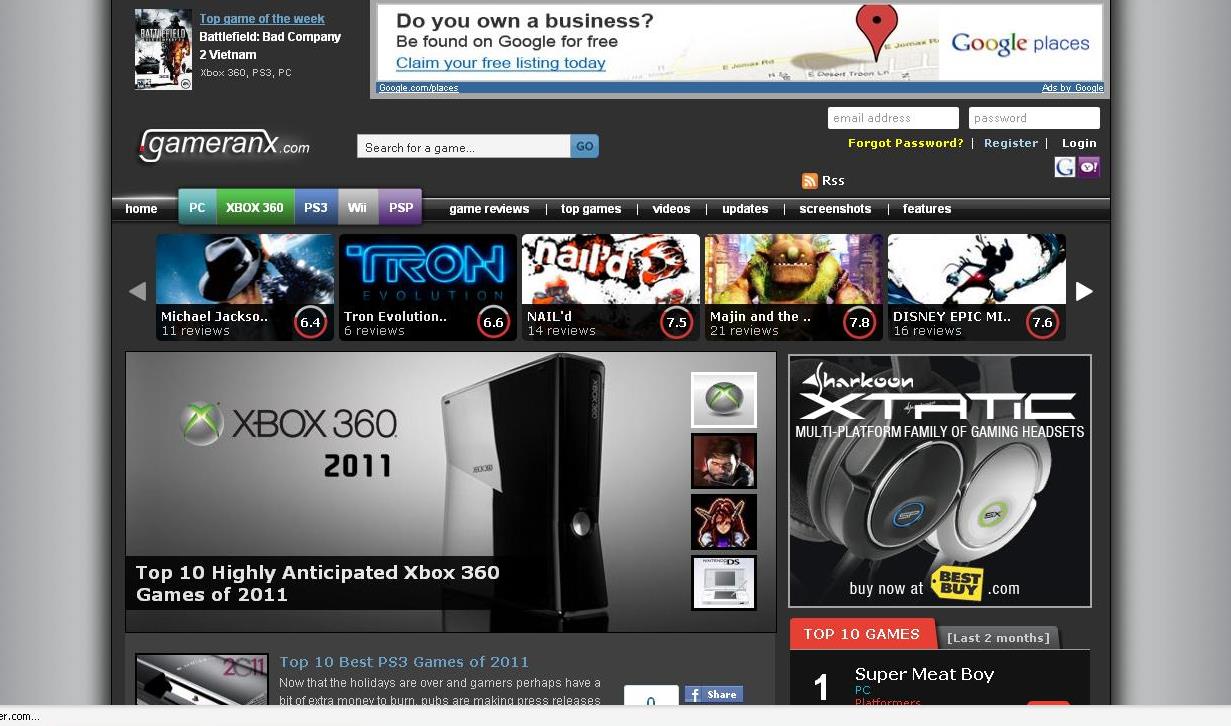Show previous games in carousel
The width and height of the screenshot is (1231, 726).
pyautogui.click(x=137, y=291)
